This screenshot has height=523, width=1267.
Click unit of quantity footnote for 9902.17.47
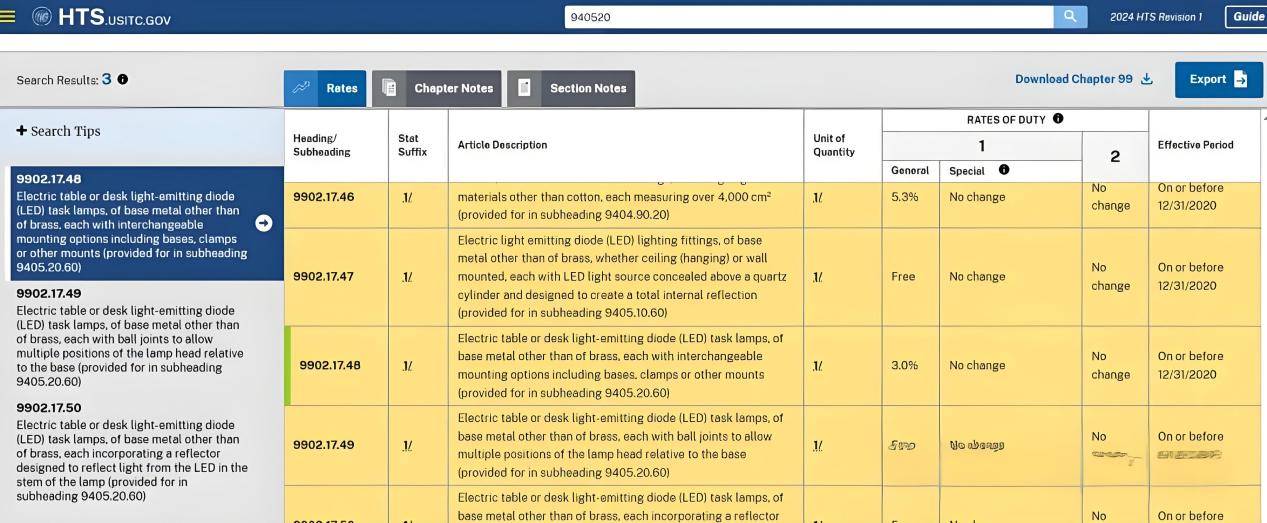pyautogui.click(x=818, y=277)
